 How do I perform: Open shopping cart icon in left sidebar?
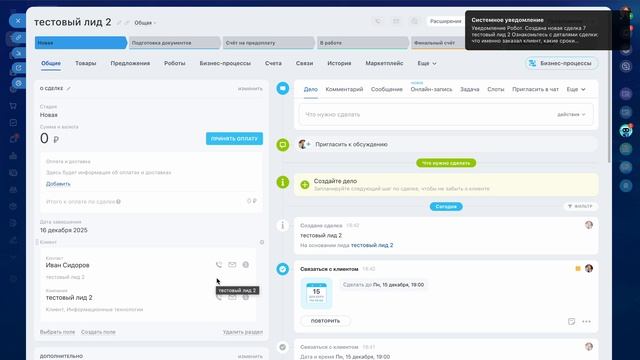pos(13,106)
